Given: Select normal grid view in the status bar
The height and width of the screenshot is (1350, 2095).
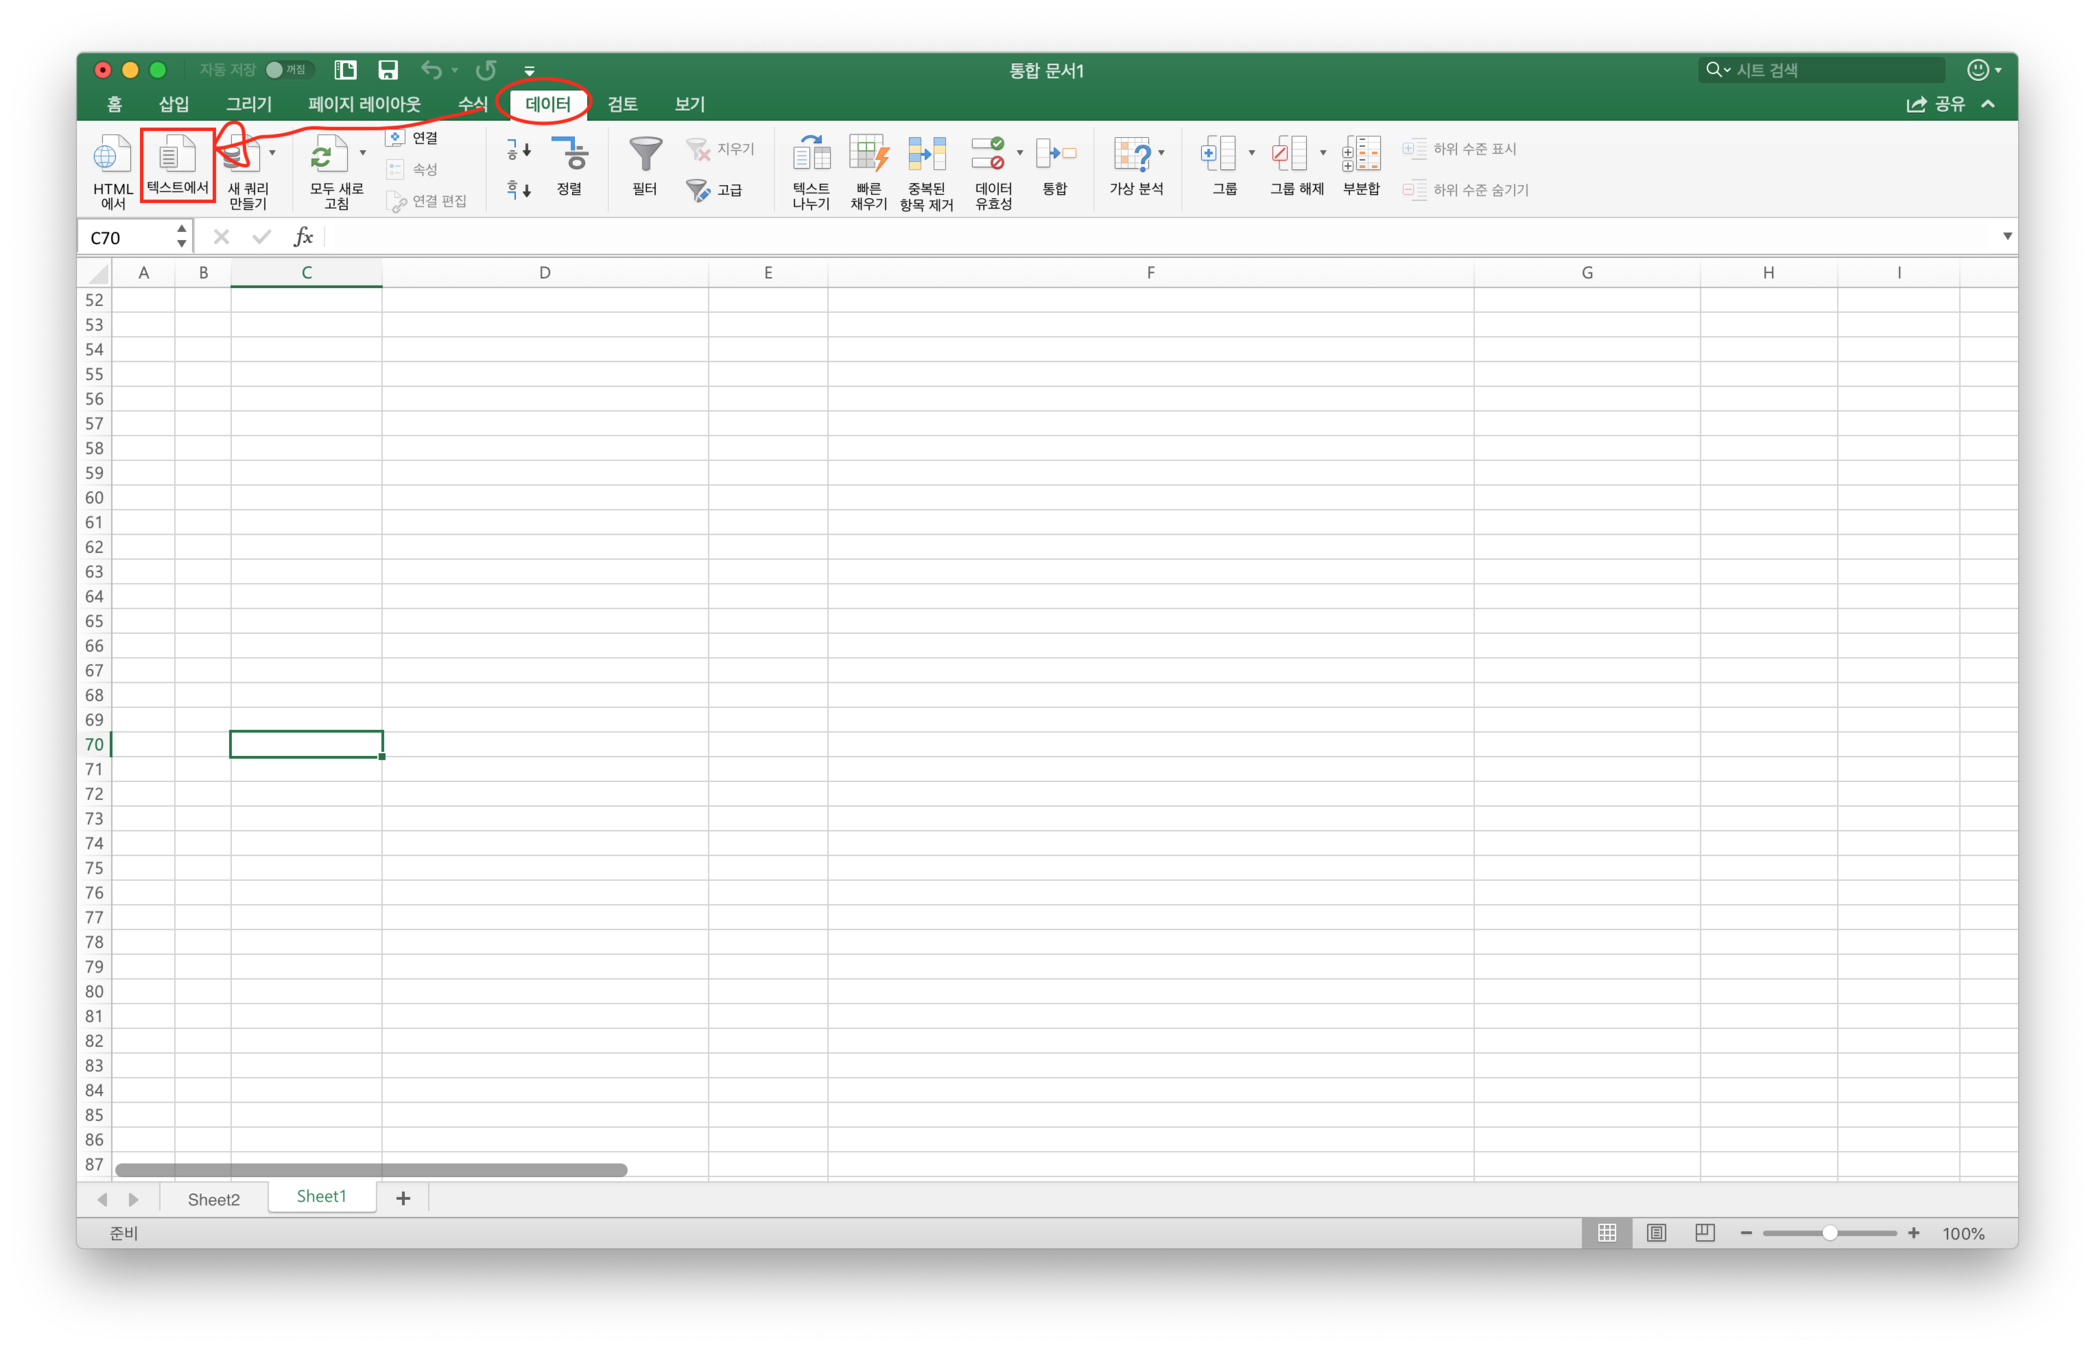Looking at the screenshot, I should click(1607, 1233).
